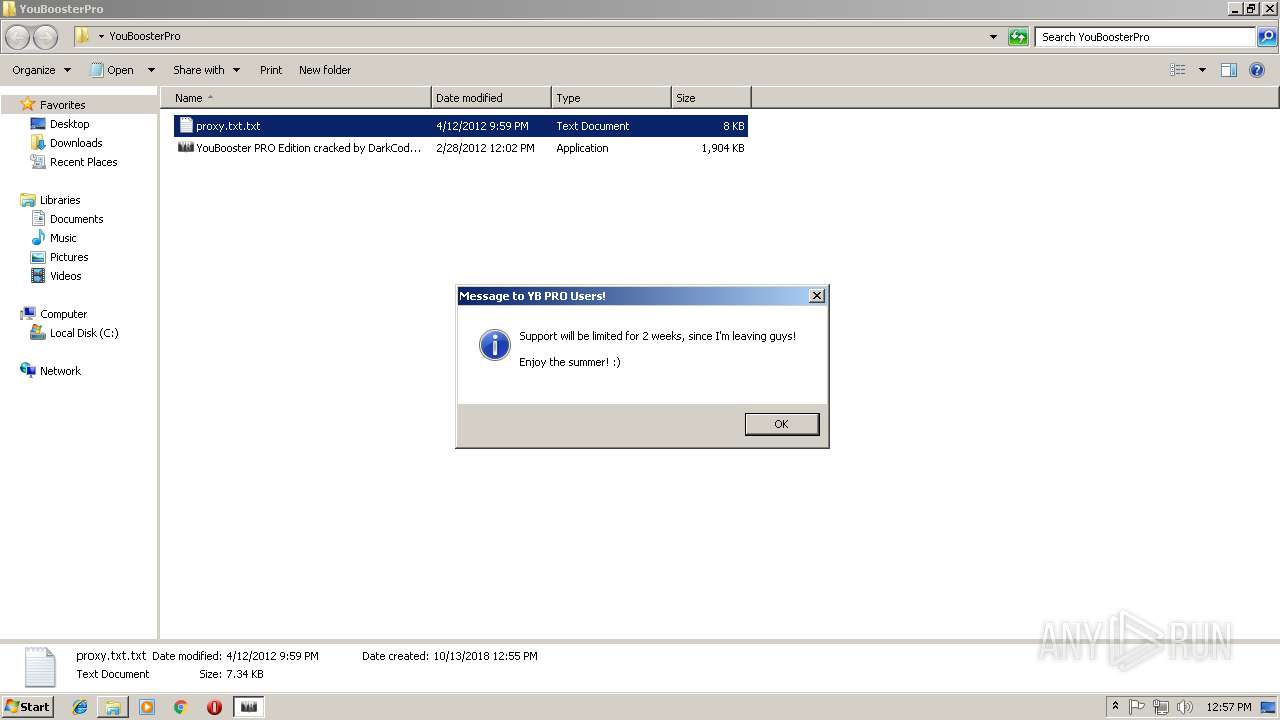The image size is (1280, 720).
Task: Click the address bar folder icon
Action: coord(82,36)
